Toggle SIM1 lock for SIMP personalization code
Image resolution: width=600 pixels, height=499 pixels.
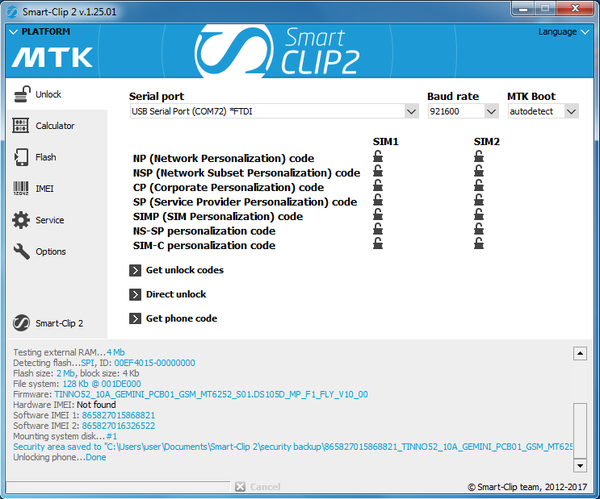378,216
